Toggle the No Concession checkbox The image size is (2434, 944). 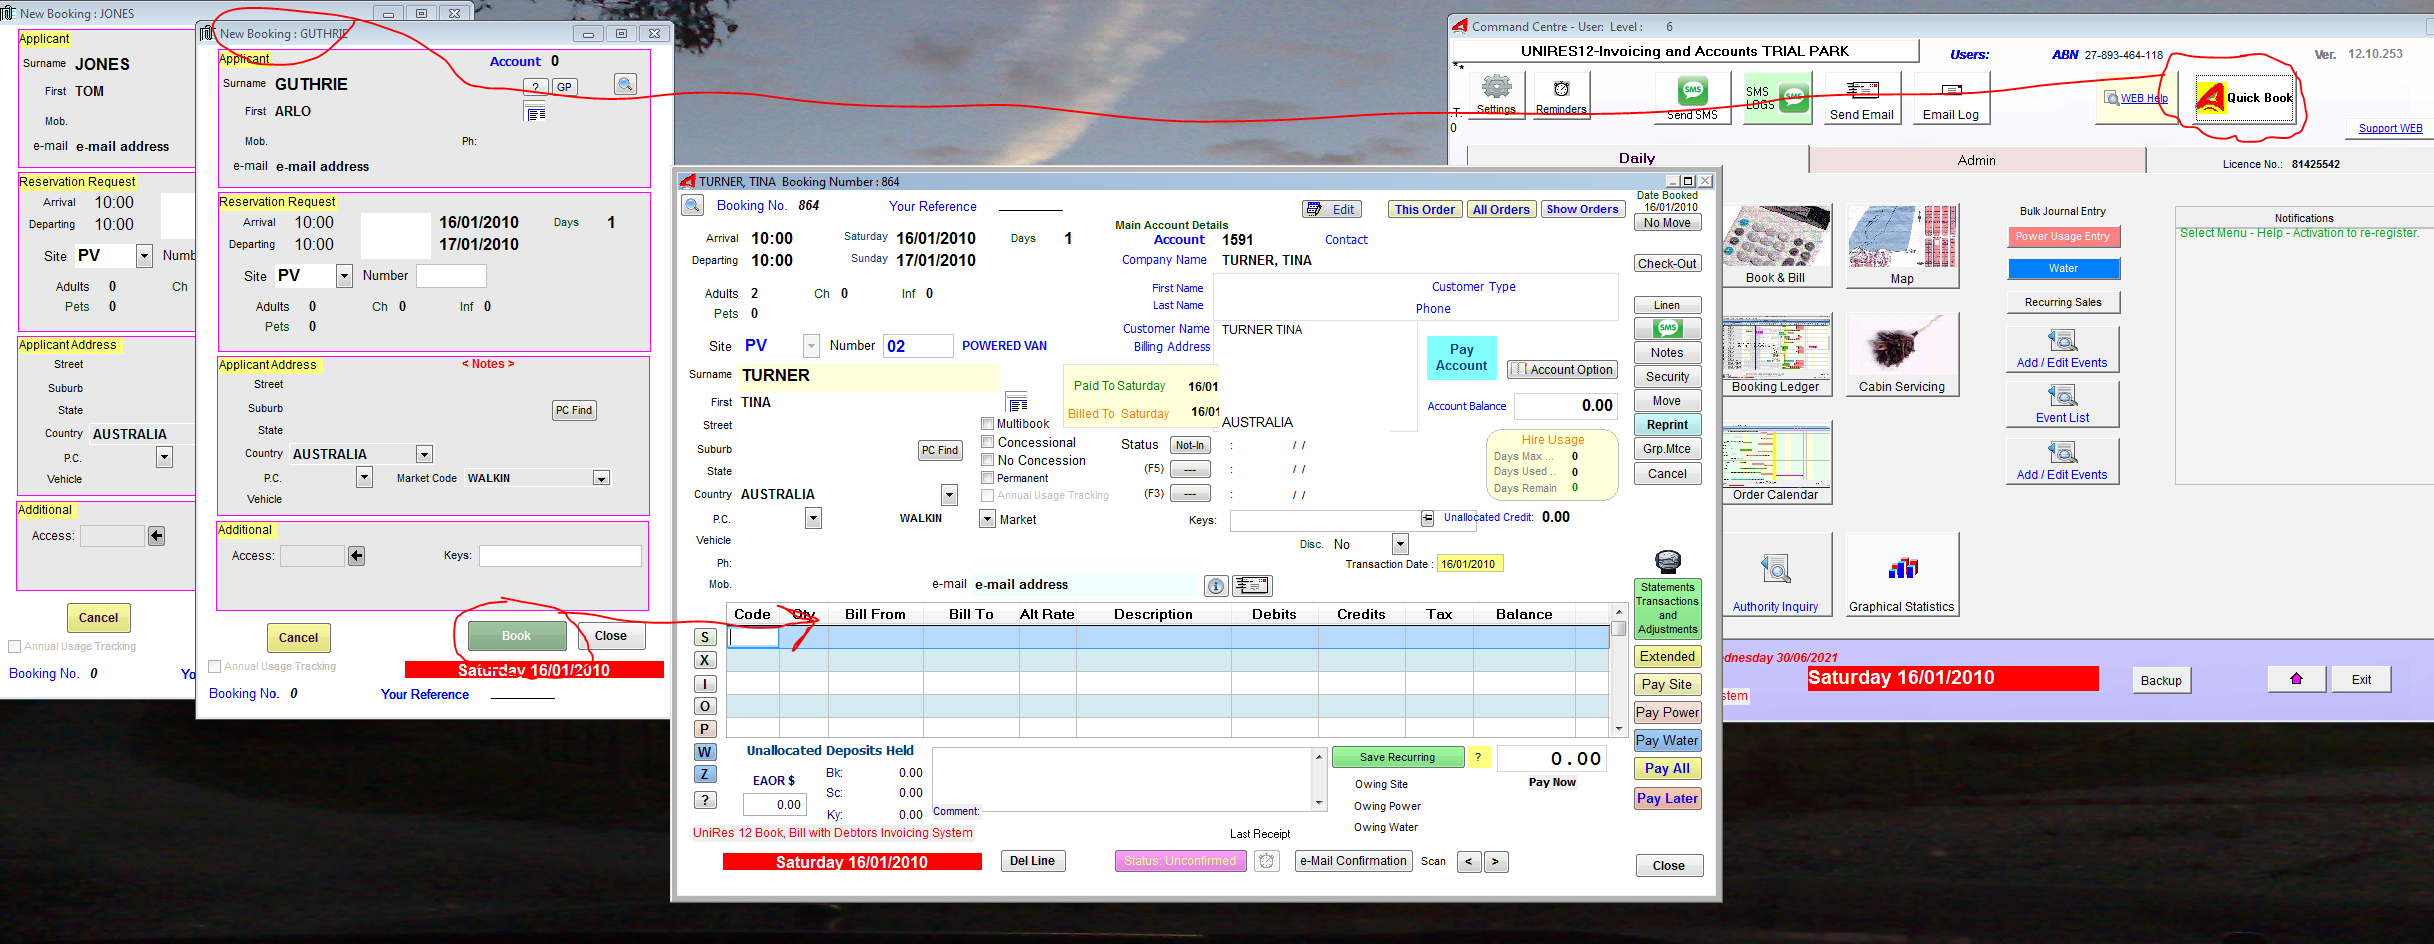[988, 460]
